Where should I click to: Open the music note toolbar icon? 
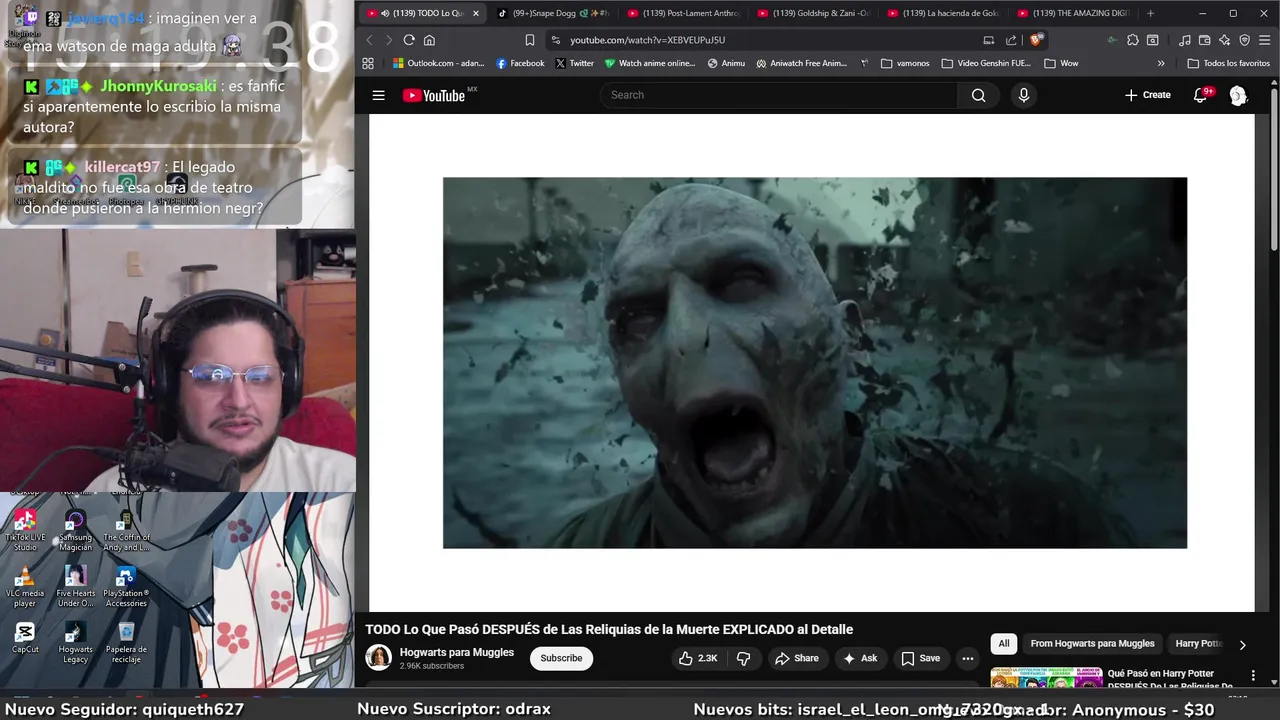(1185, 40)
